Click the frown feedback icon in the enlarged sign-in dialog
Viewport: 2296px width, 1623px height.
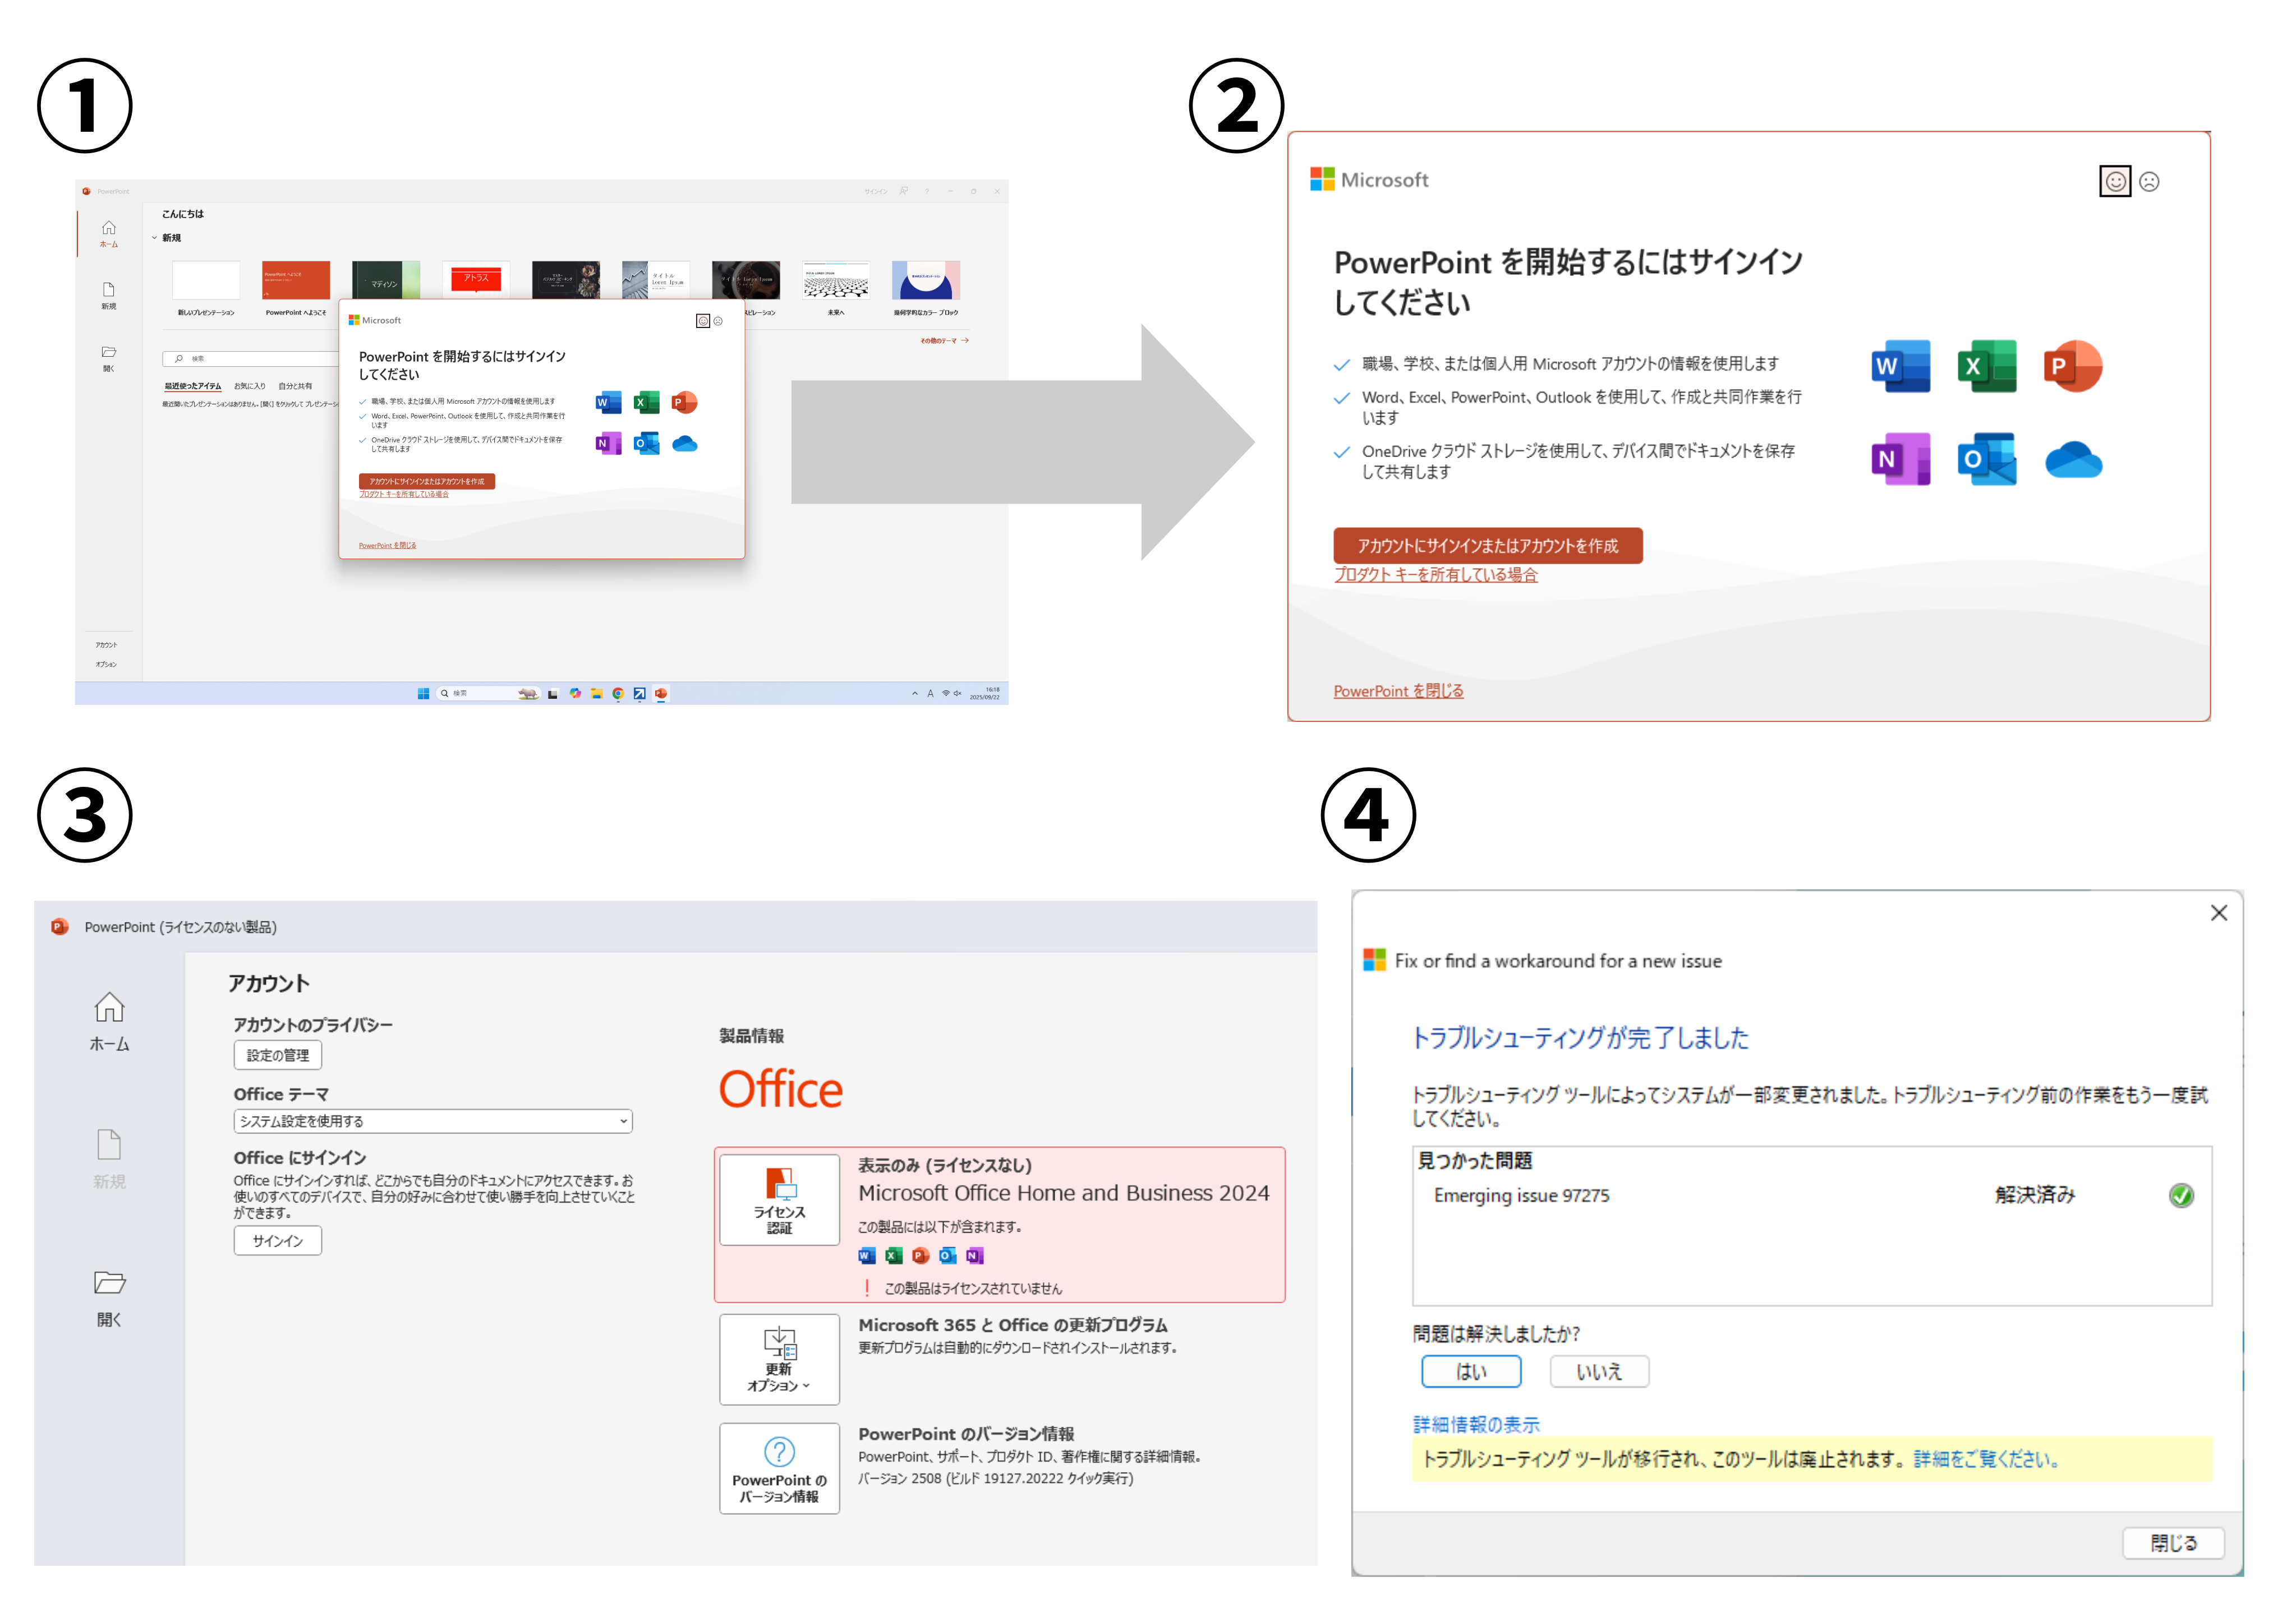2149,182
